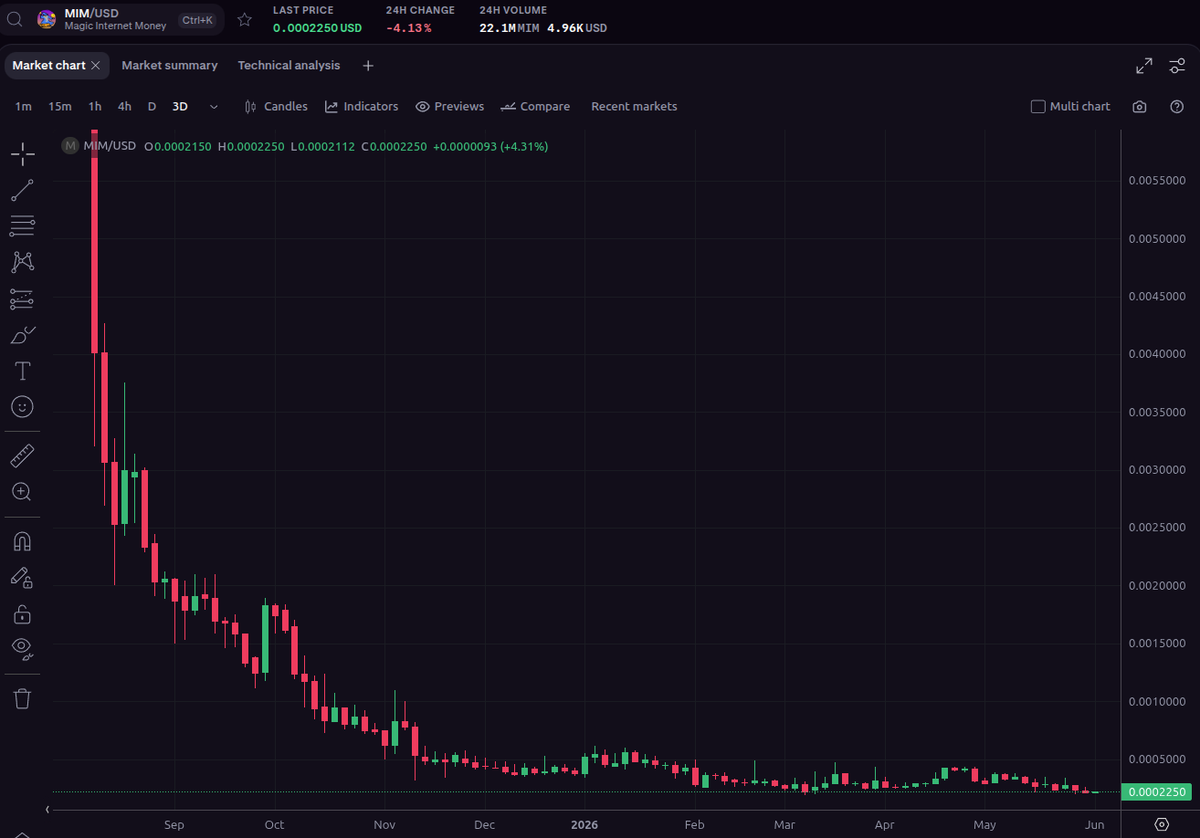Expand more timeframe intervals dropdown
Image resolution: width=1200 pixels, height=838 pixels.
pos(213,106)
